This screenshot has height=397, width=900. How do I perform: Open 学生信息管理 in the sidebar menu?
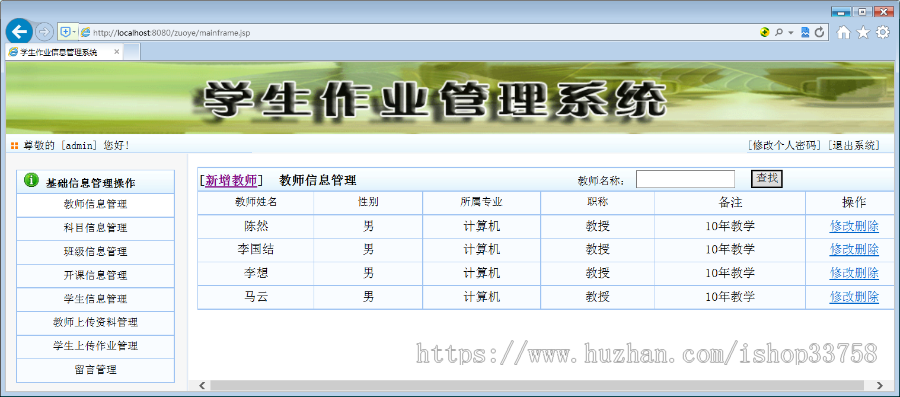click(x=95, y=299)
